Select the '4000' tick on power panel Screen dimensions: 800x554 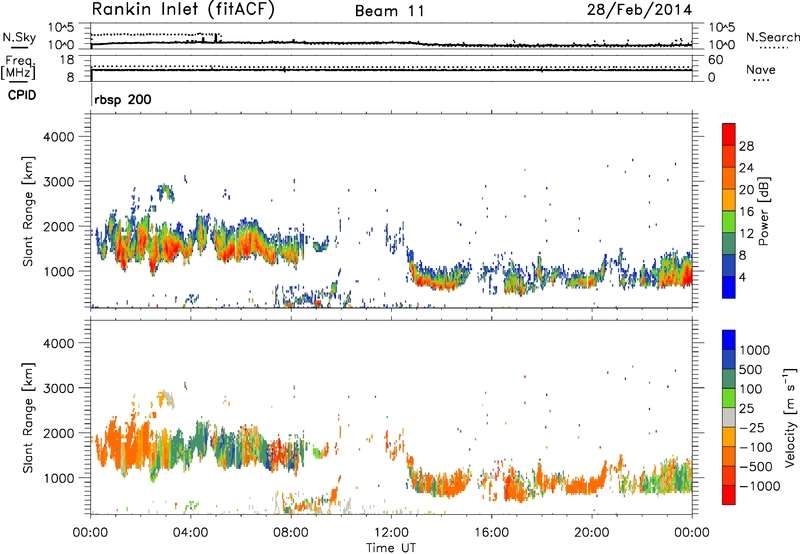58,137
